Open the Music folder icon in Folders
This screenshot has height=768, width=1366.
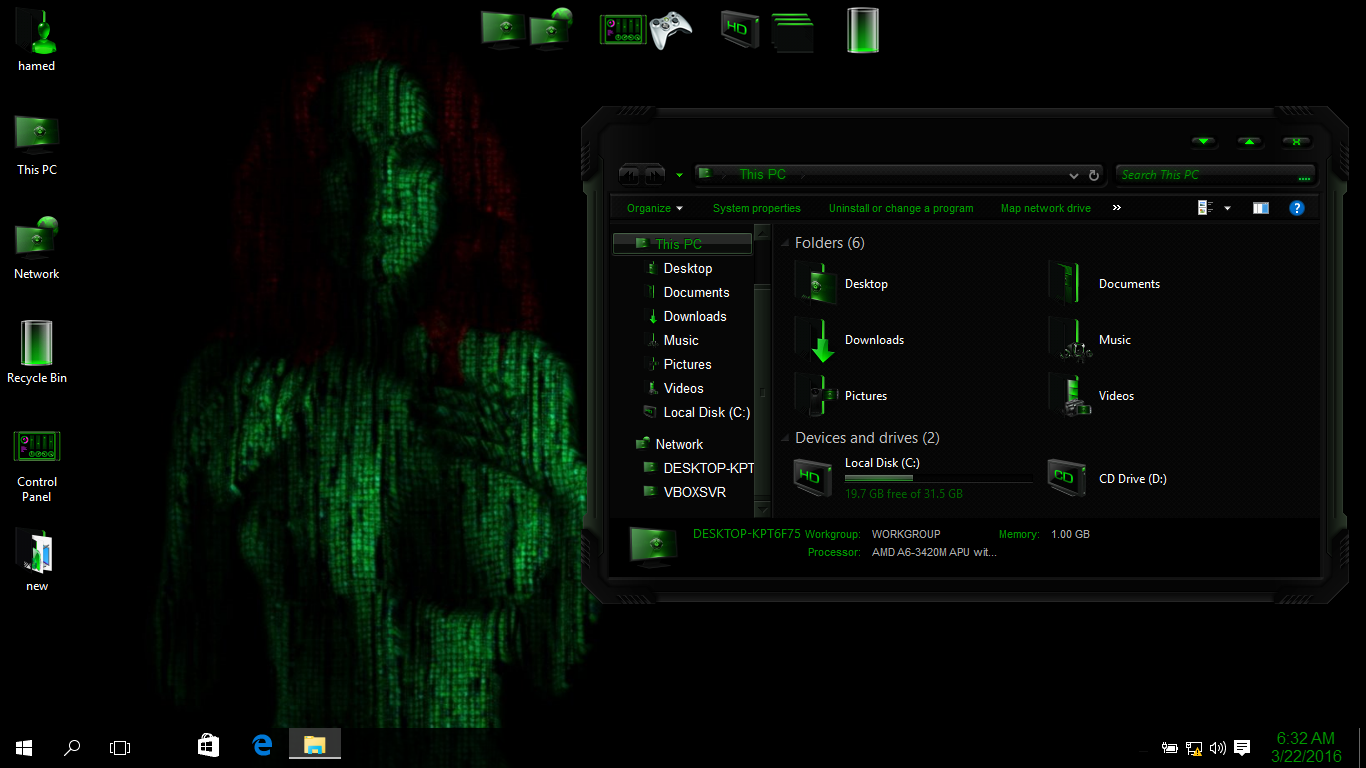[x=1068, y=340]
